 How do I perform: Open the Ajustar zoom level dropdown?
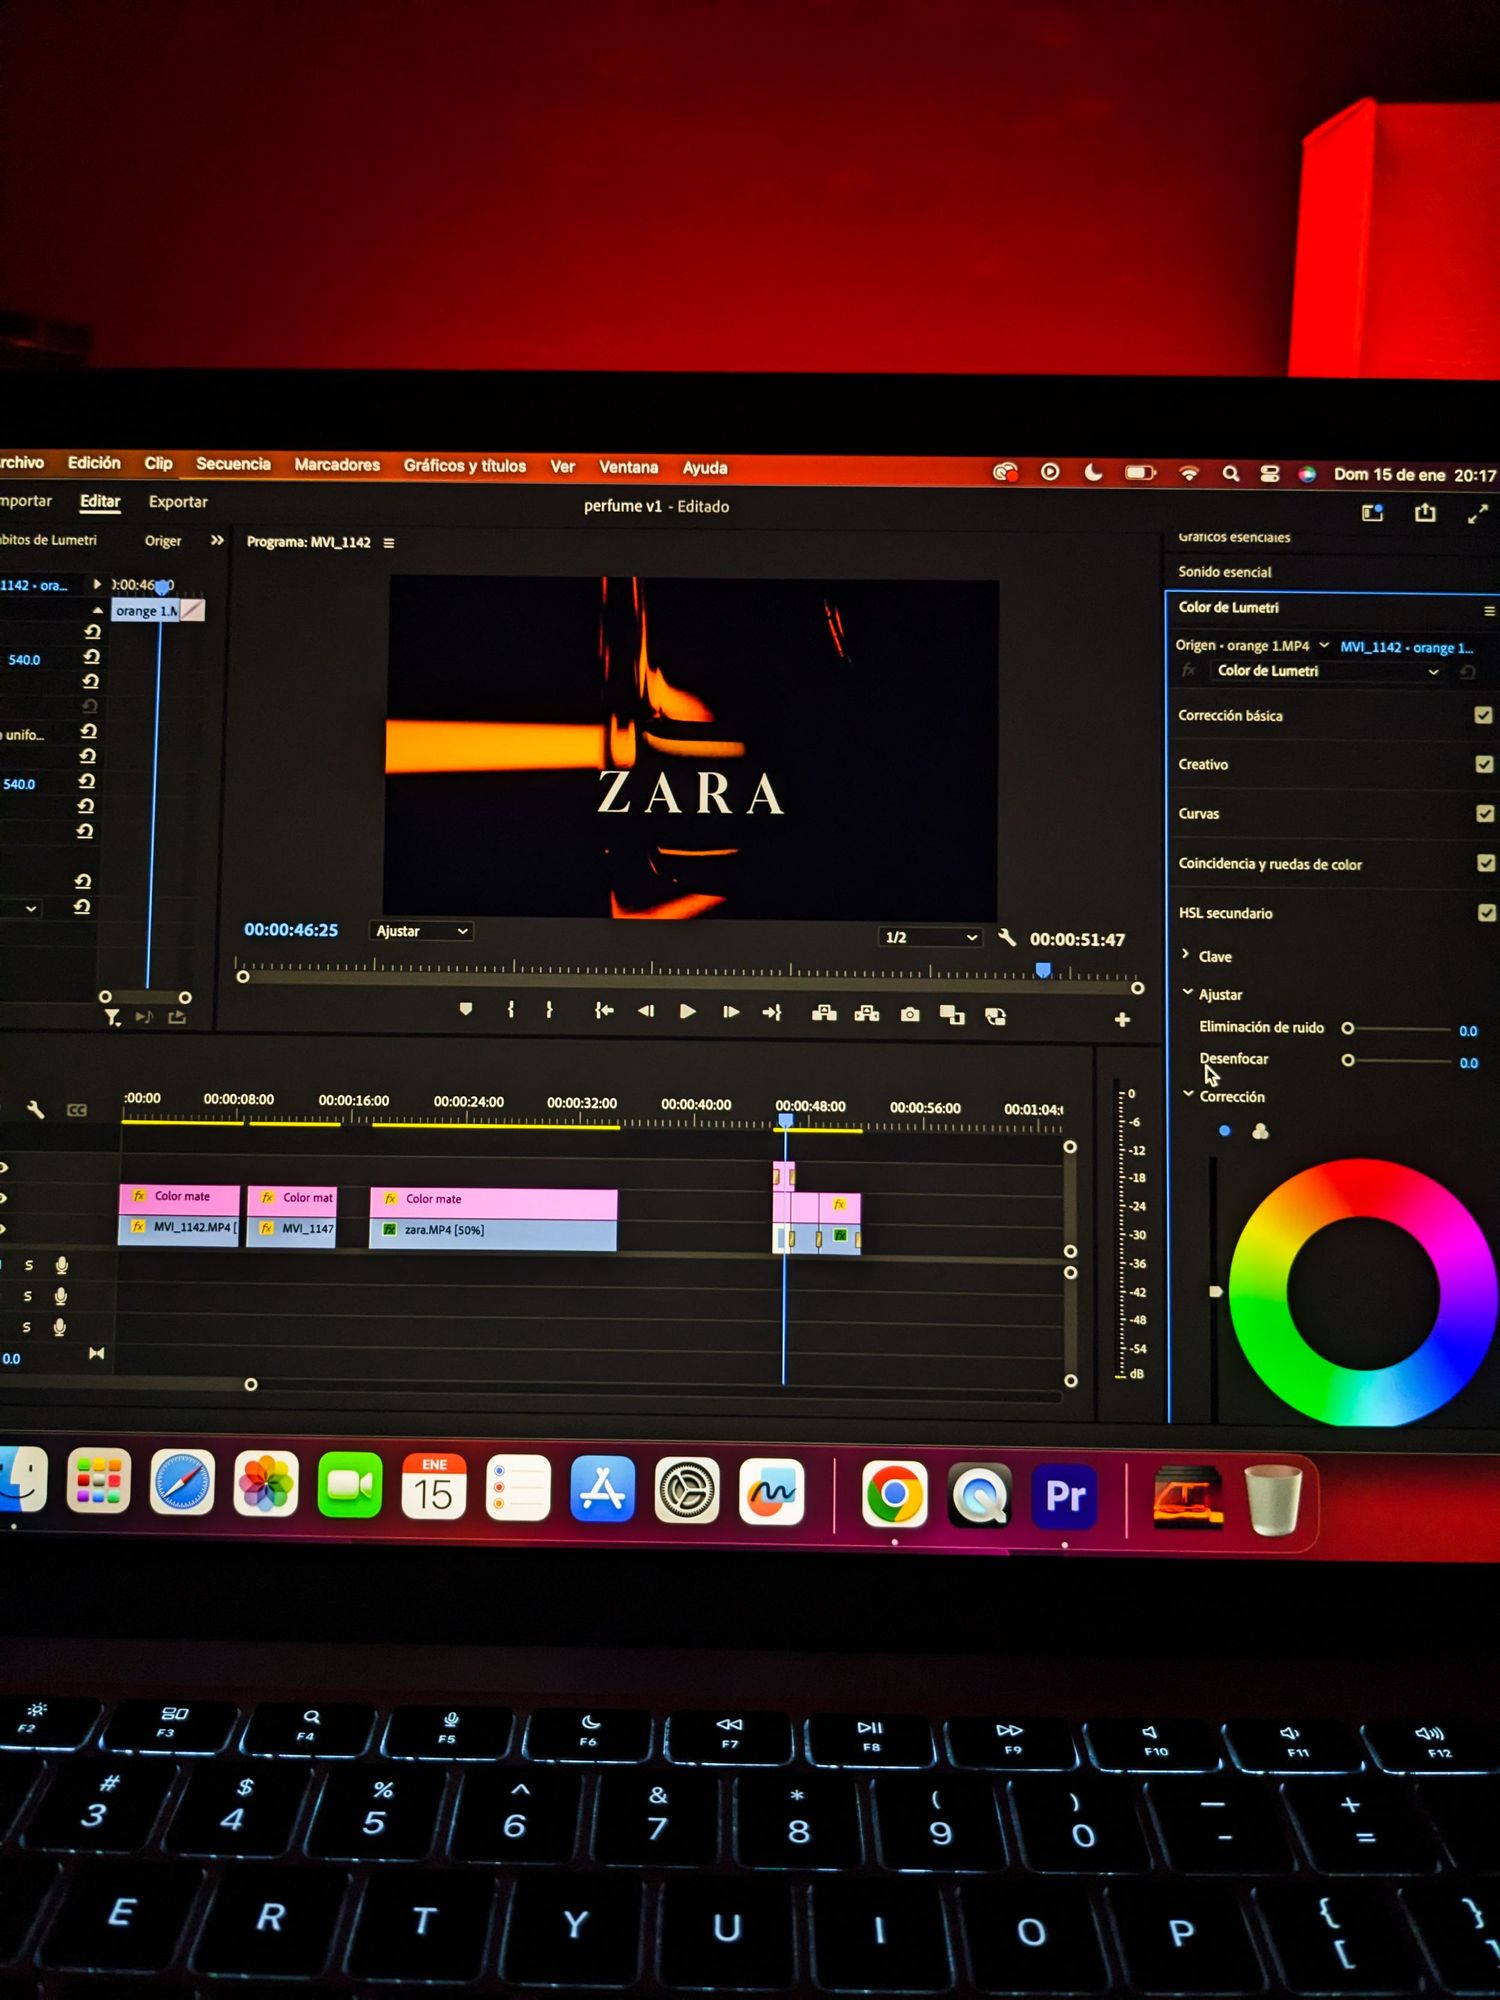(421, 931)
